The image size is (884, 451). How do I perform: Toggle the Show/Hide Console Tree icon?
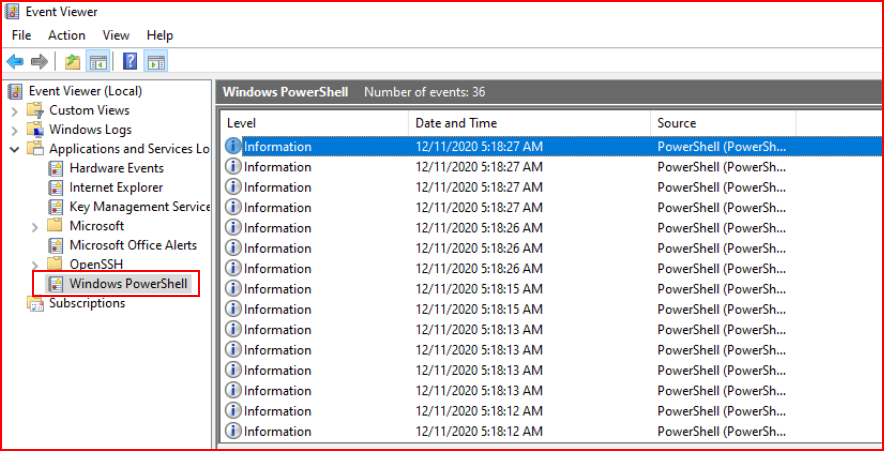[97, 61]
